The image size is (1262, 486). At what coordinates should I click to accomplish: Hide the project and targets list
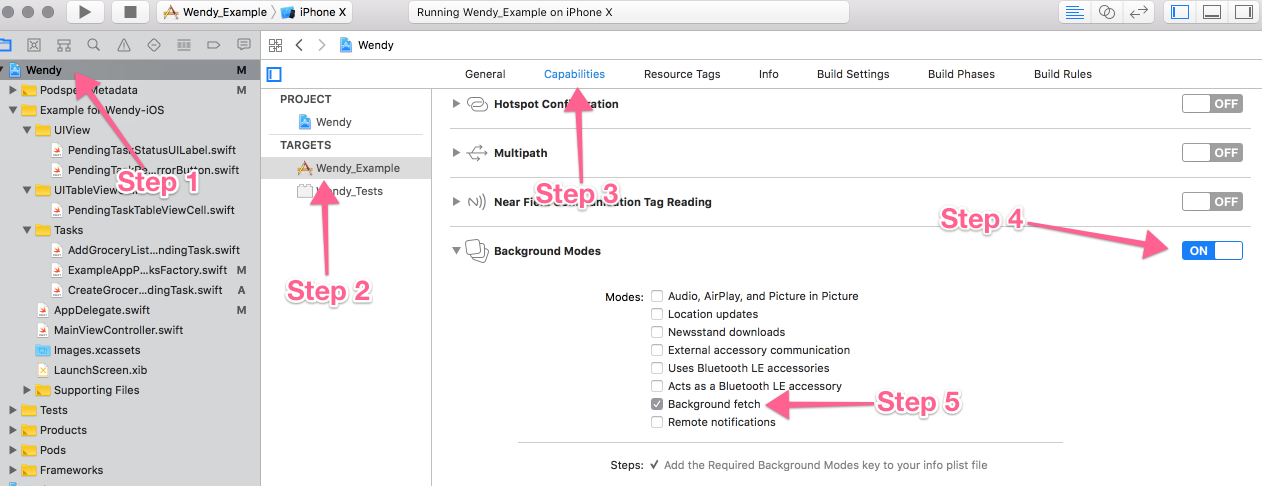click(x=275, y=74)
